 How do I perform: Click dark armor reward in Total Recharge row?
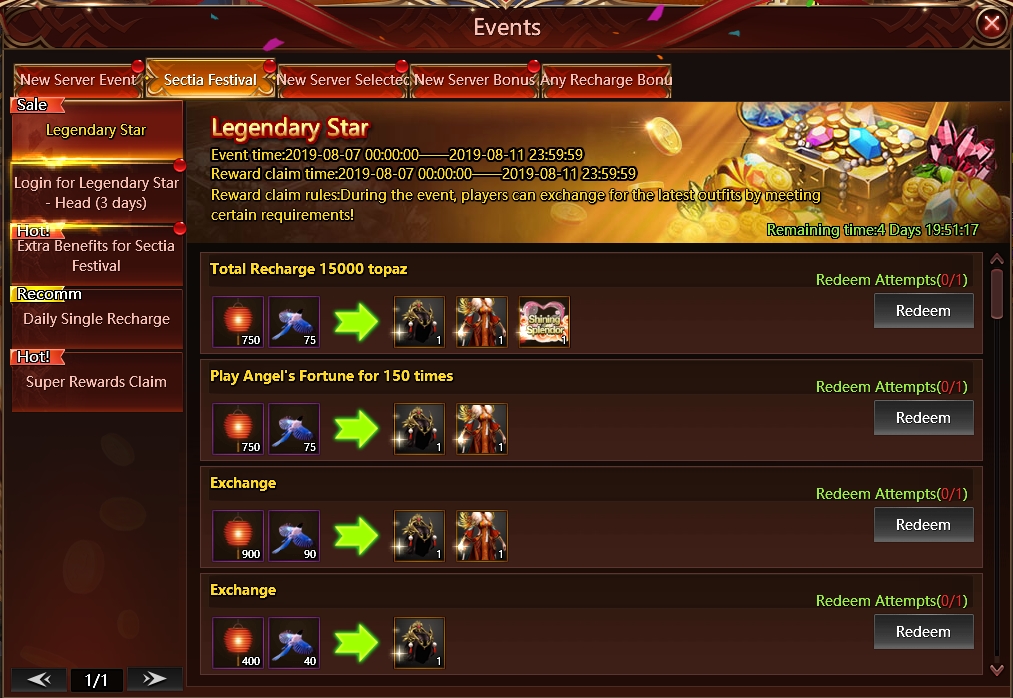[x=419, y=322]
